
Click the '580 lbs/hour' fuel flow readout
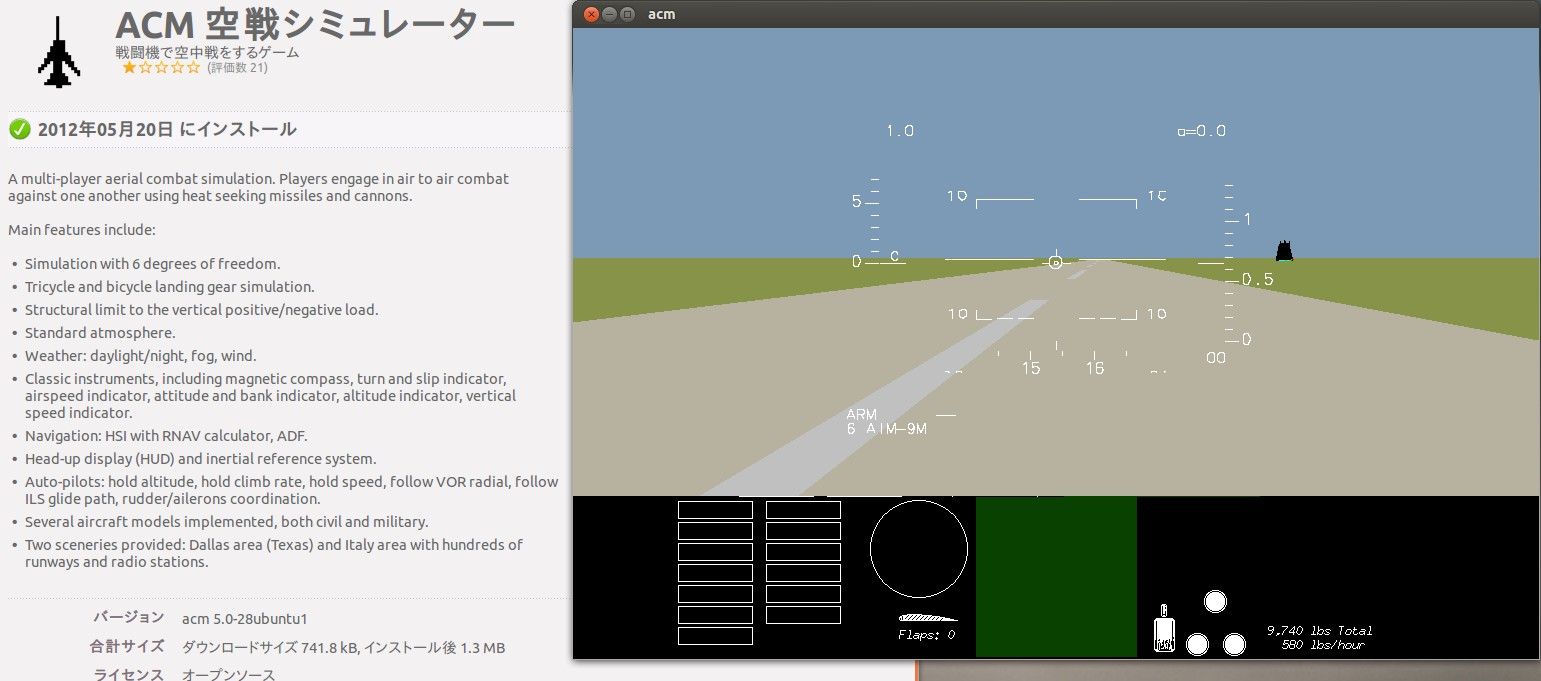click(1323, 645)
